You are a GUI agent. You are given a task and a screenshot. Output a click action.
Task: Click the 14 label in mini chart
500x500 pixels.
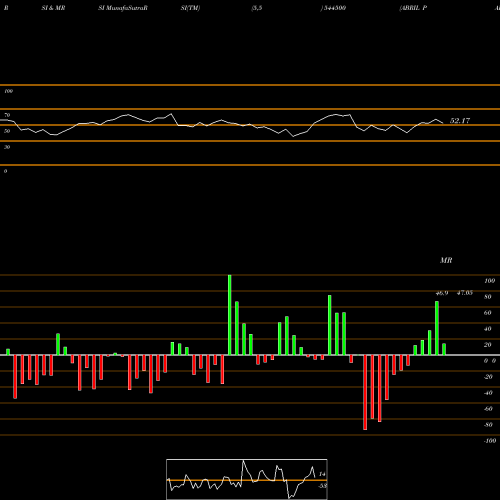pos(322,474)
